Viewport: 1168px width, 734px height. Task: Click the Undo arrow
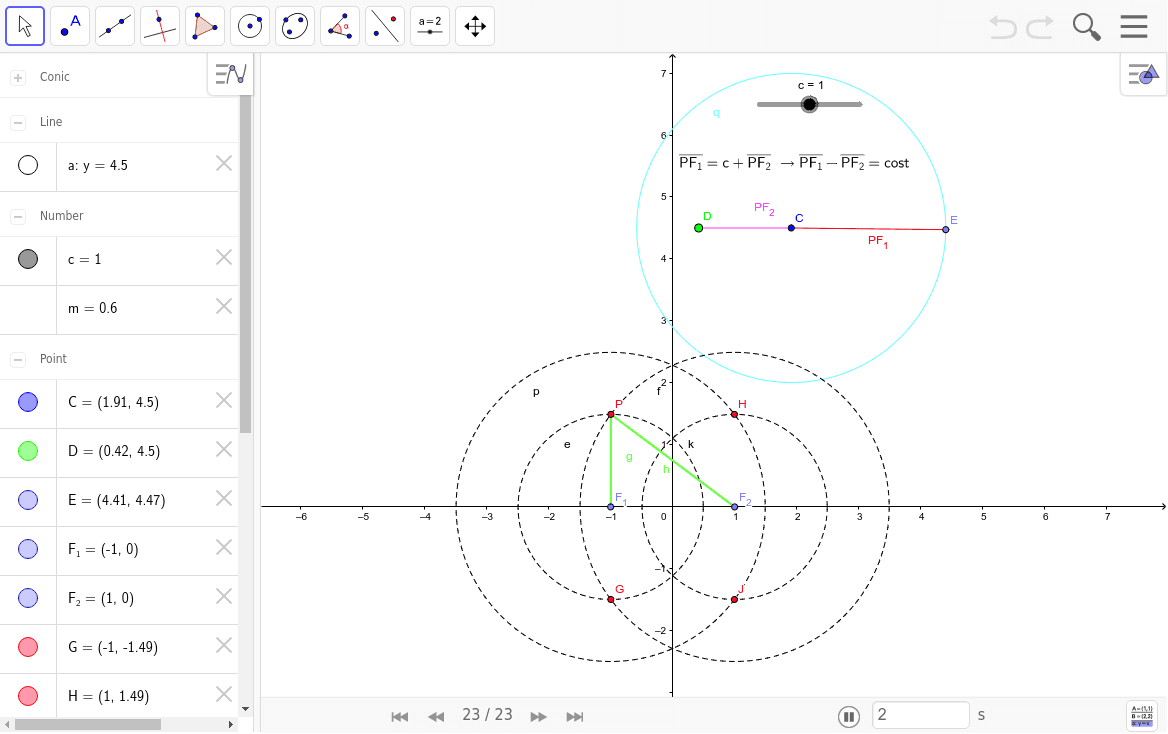coord(1003,27)
